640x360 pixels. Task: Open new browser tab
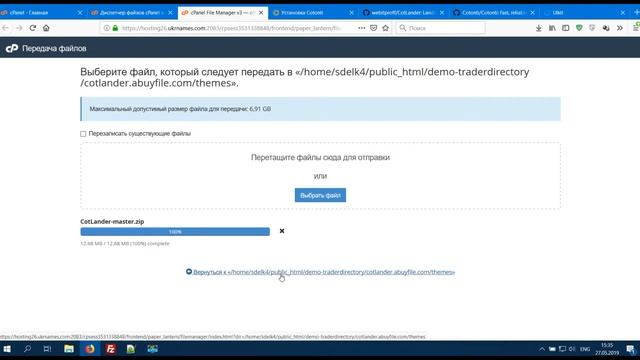click(x=636, y=13)
